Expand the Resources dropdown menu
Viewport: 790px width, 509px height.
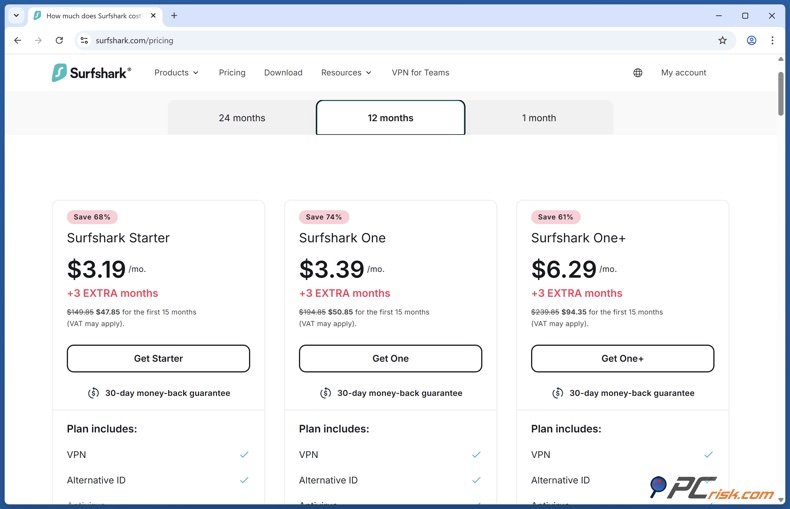coord(345,73)
